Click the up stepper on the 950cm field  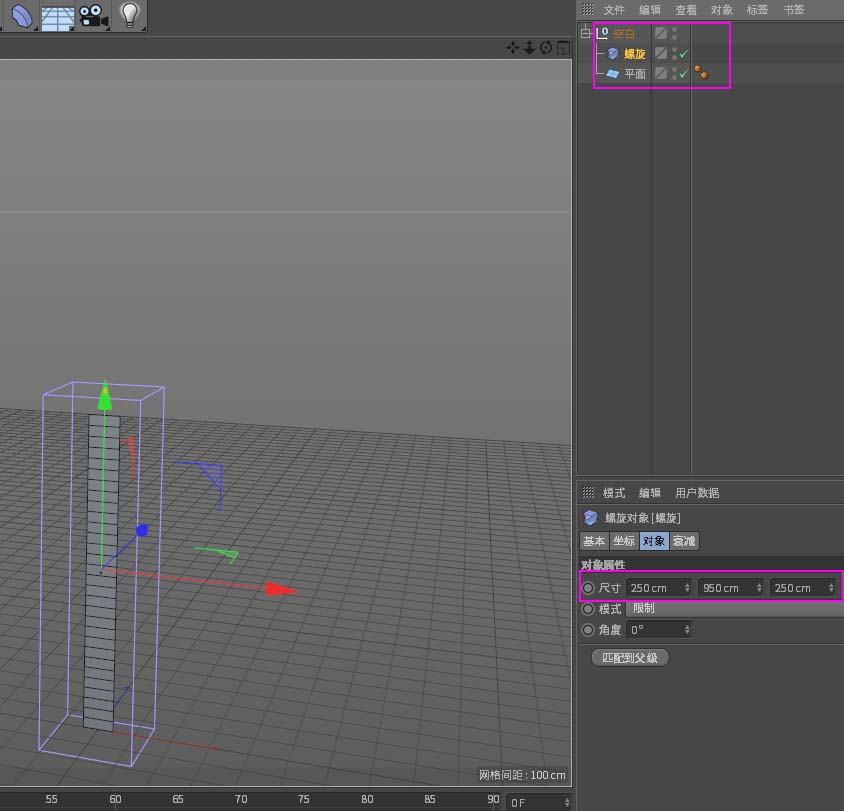[761, 584]
